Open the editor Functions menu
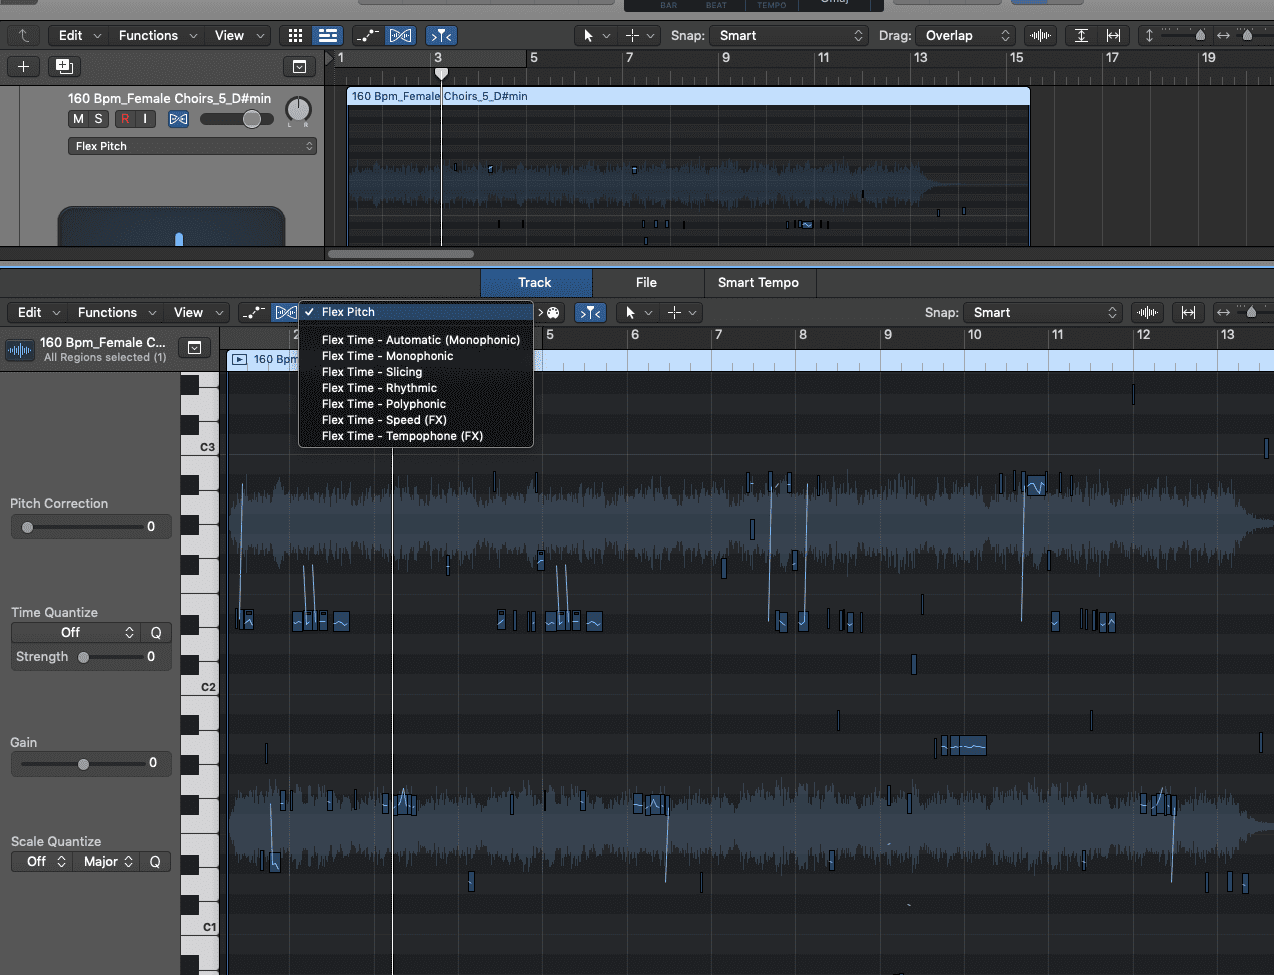The height and width of the screenshot is (975, 1274). point(118,312)
